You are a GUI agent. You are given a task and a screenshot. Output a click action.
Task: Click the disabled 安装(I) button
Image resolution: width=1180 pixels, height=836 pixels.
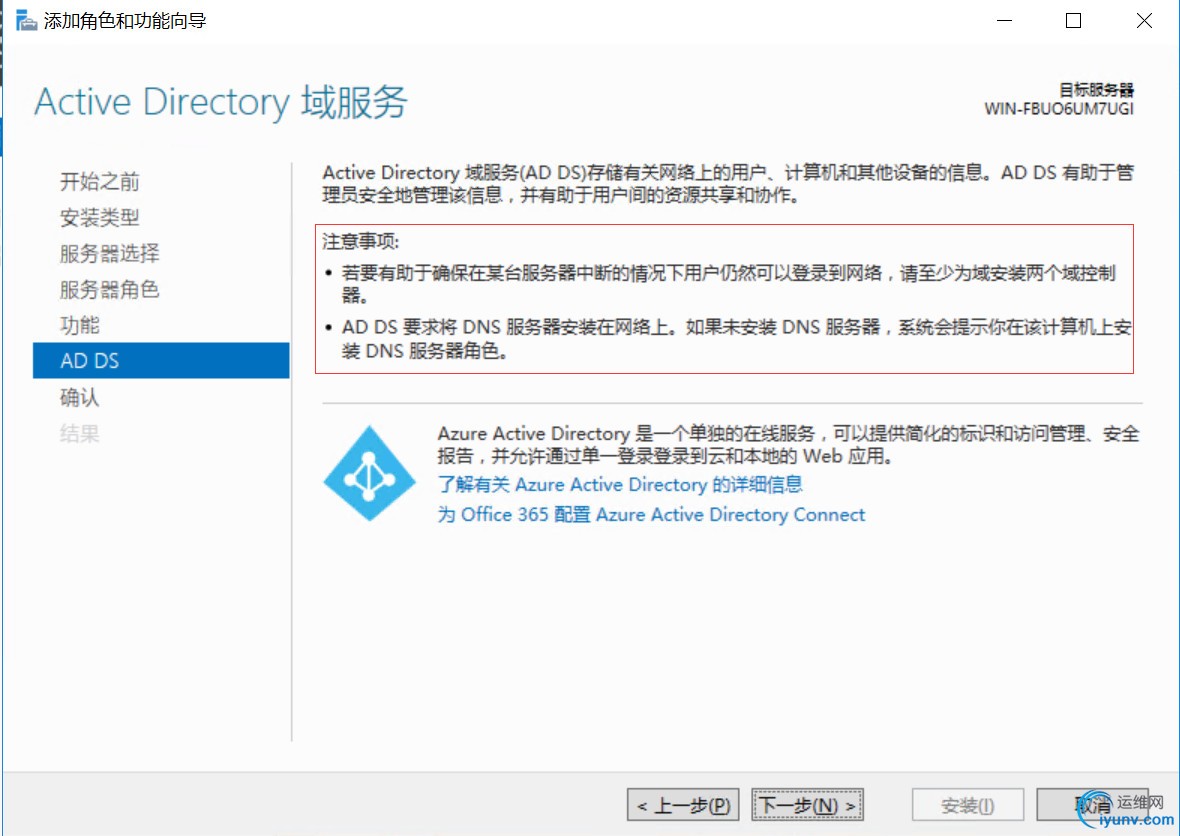(x=968, y=805)
